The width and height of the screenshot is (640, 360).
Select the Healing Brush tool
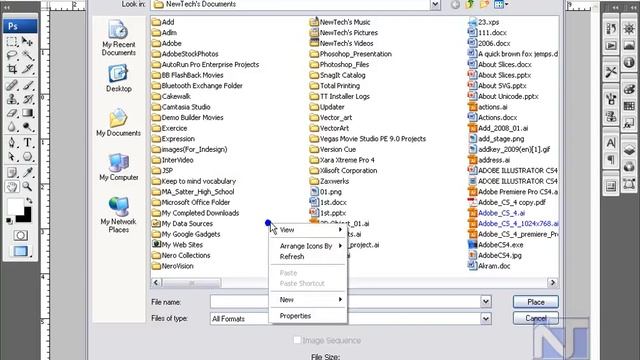12,85
